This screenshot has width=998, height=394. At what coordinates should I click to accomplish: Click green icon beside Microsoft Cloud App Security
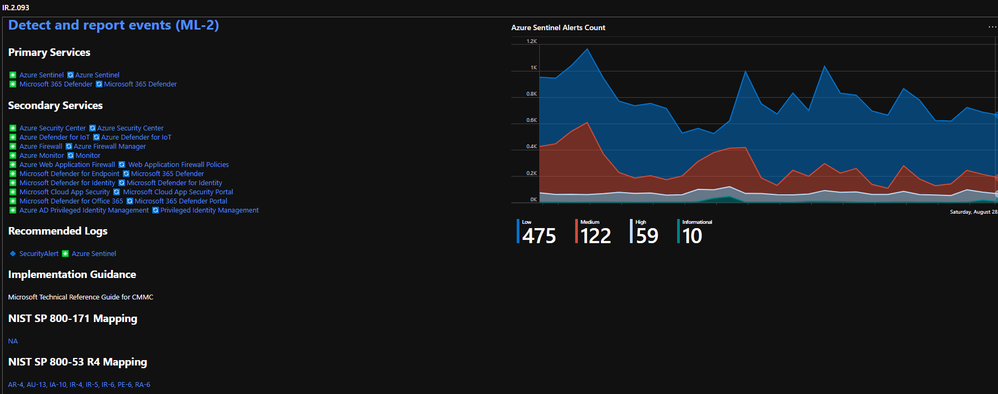tap(12, 192)
